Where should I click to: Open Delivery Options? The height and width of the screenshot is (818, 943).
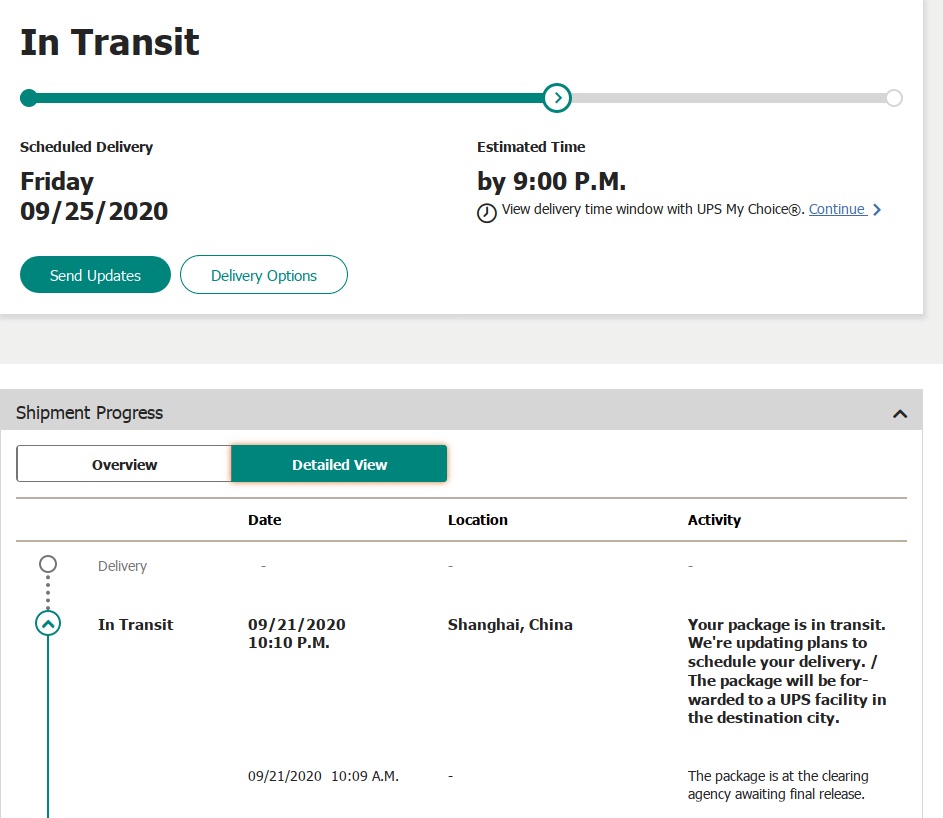point(263,275)
